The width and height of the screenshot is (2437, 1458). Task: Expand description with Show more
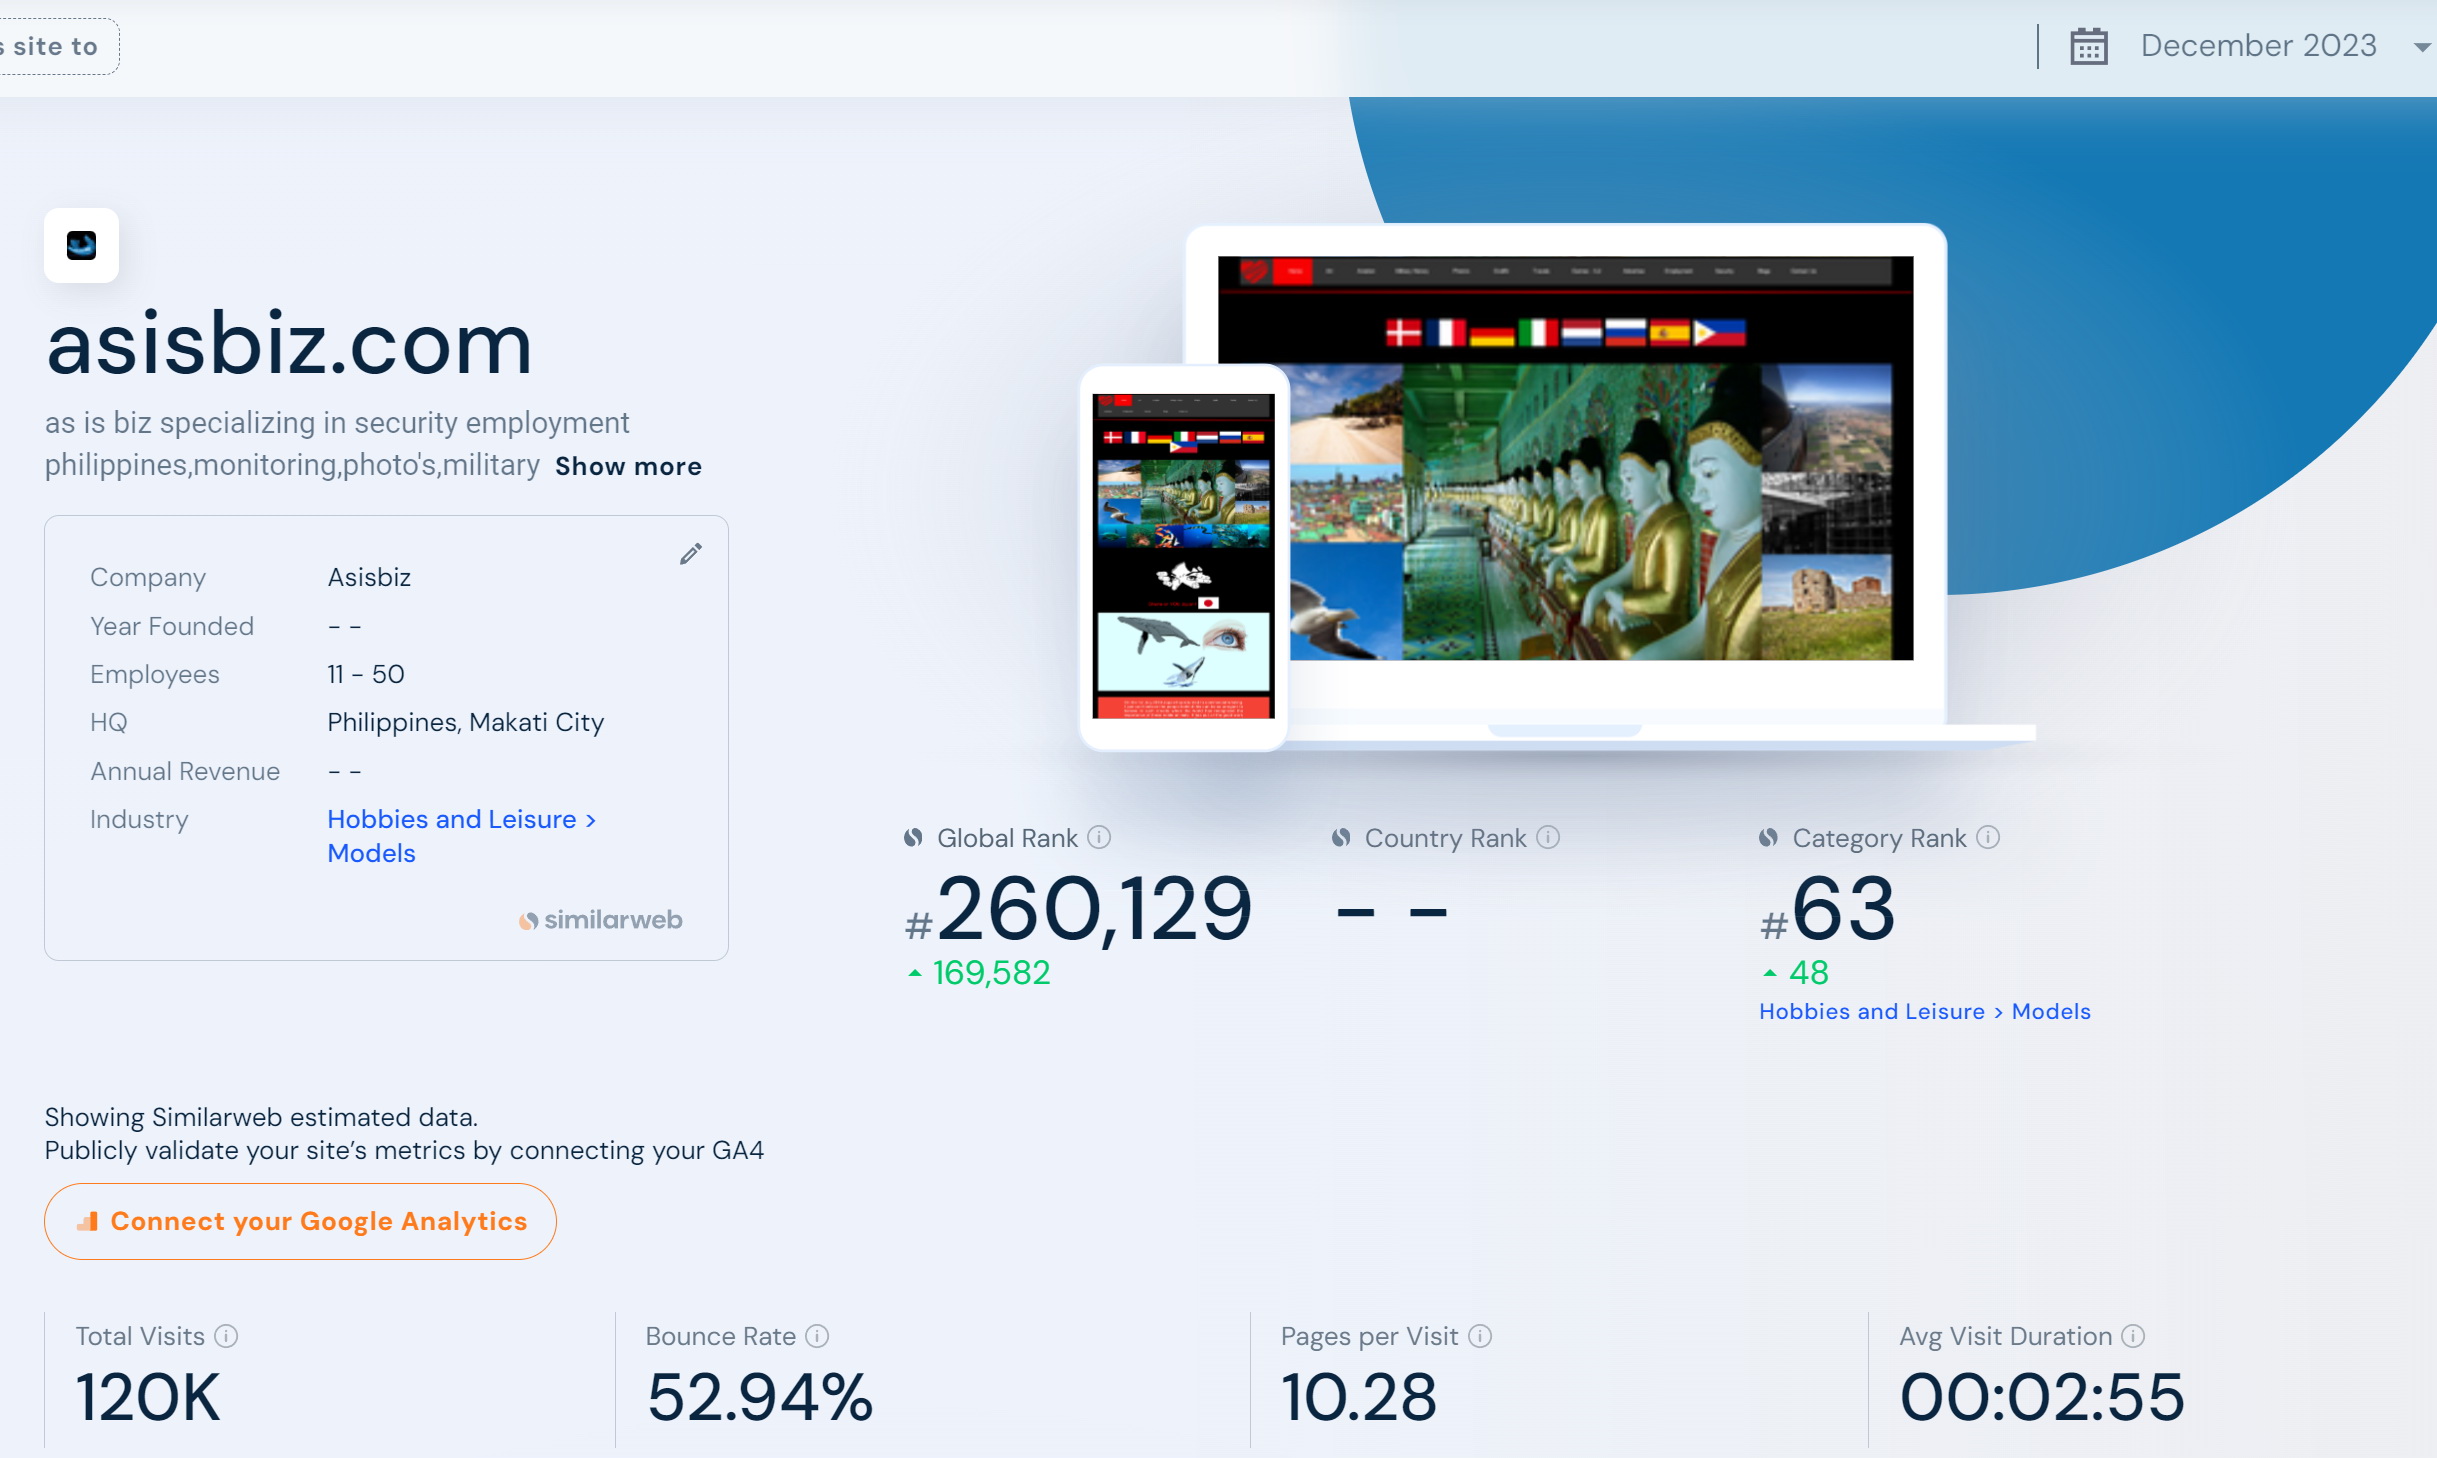(628, 466)
